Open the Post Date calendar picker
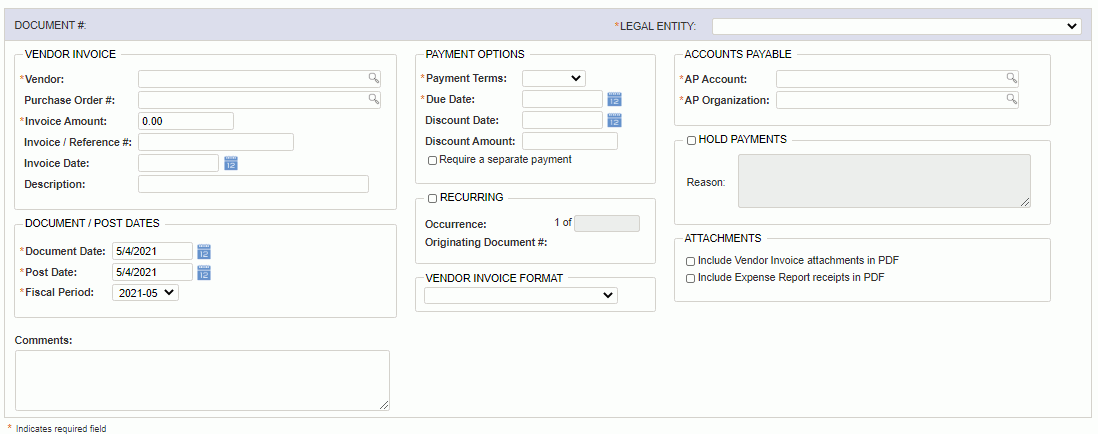 point(204,272)
